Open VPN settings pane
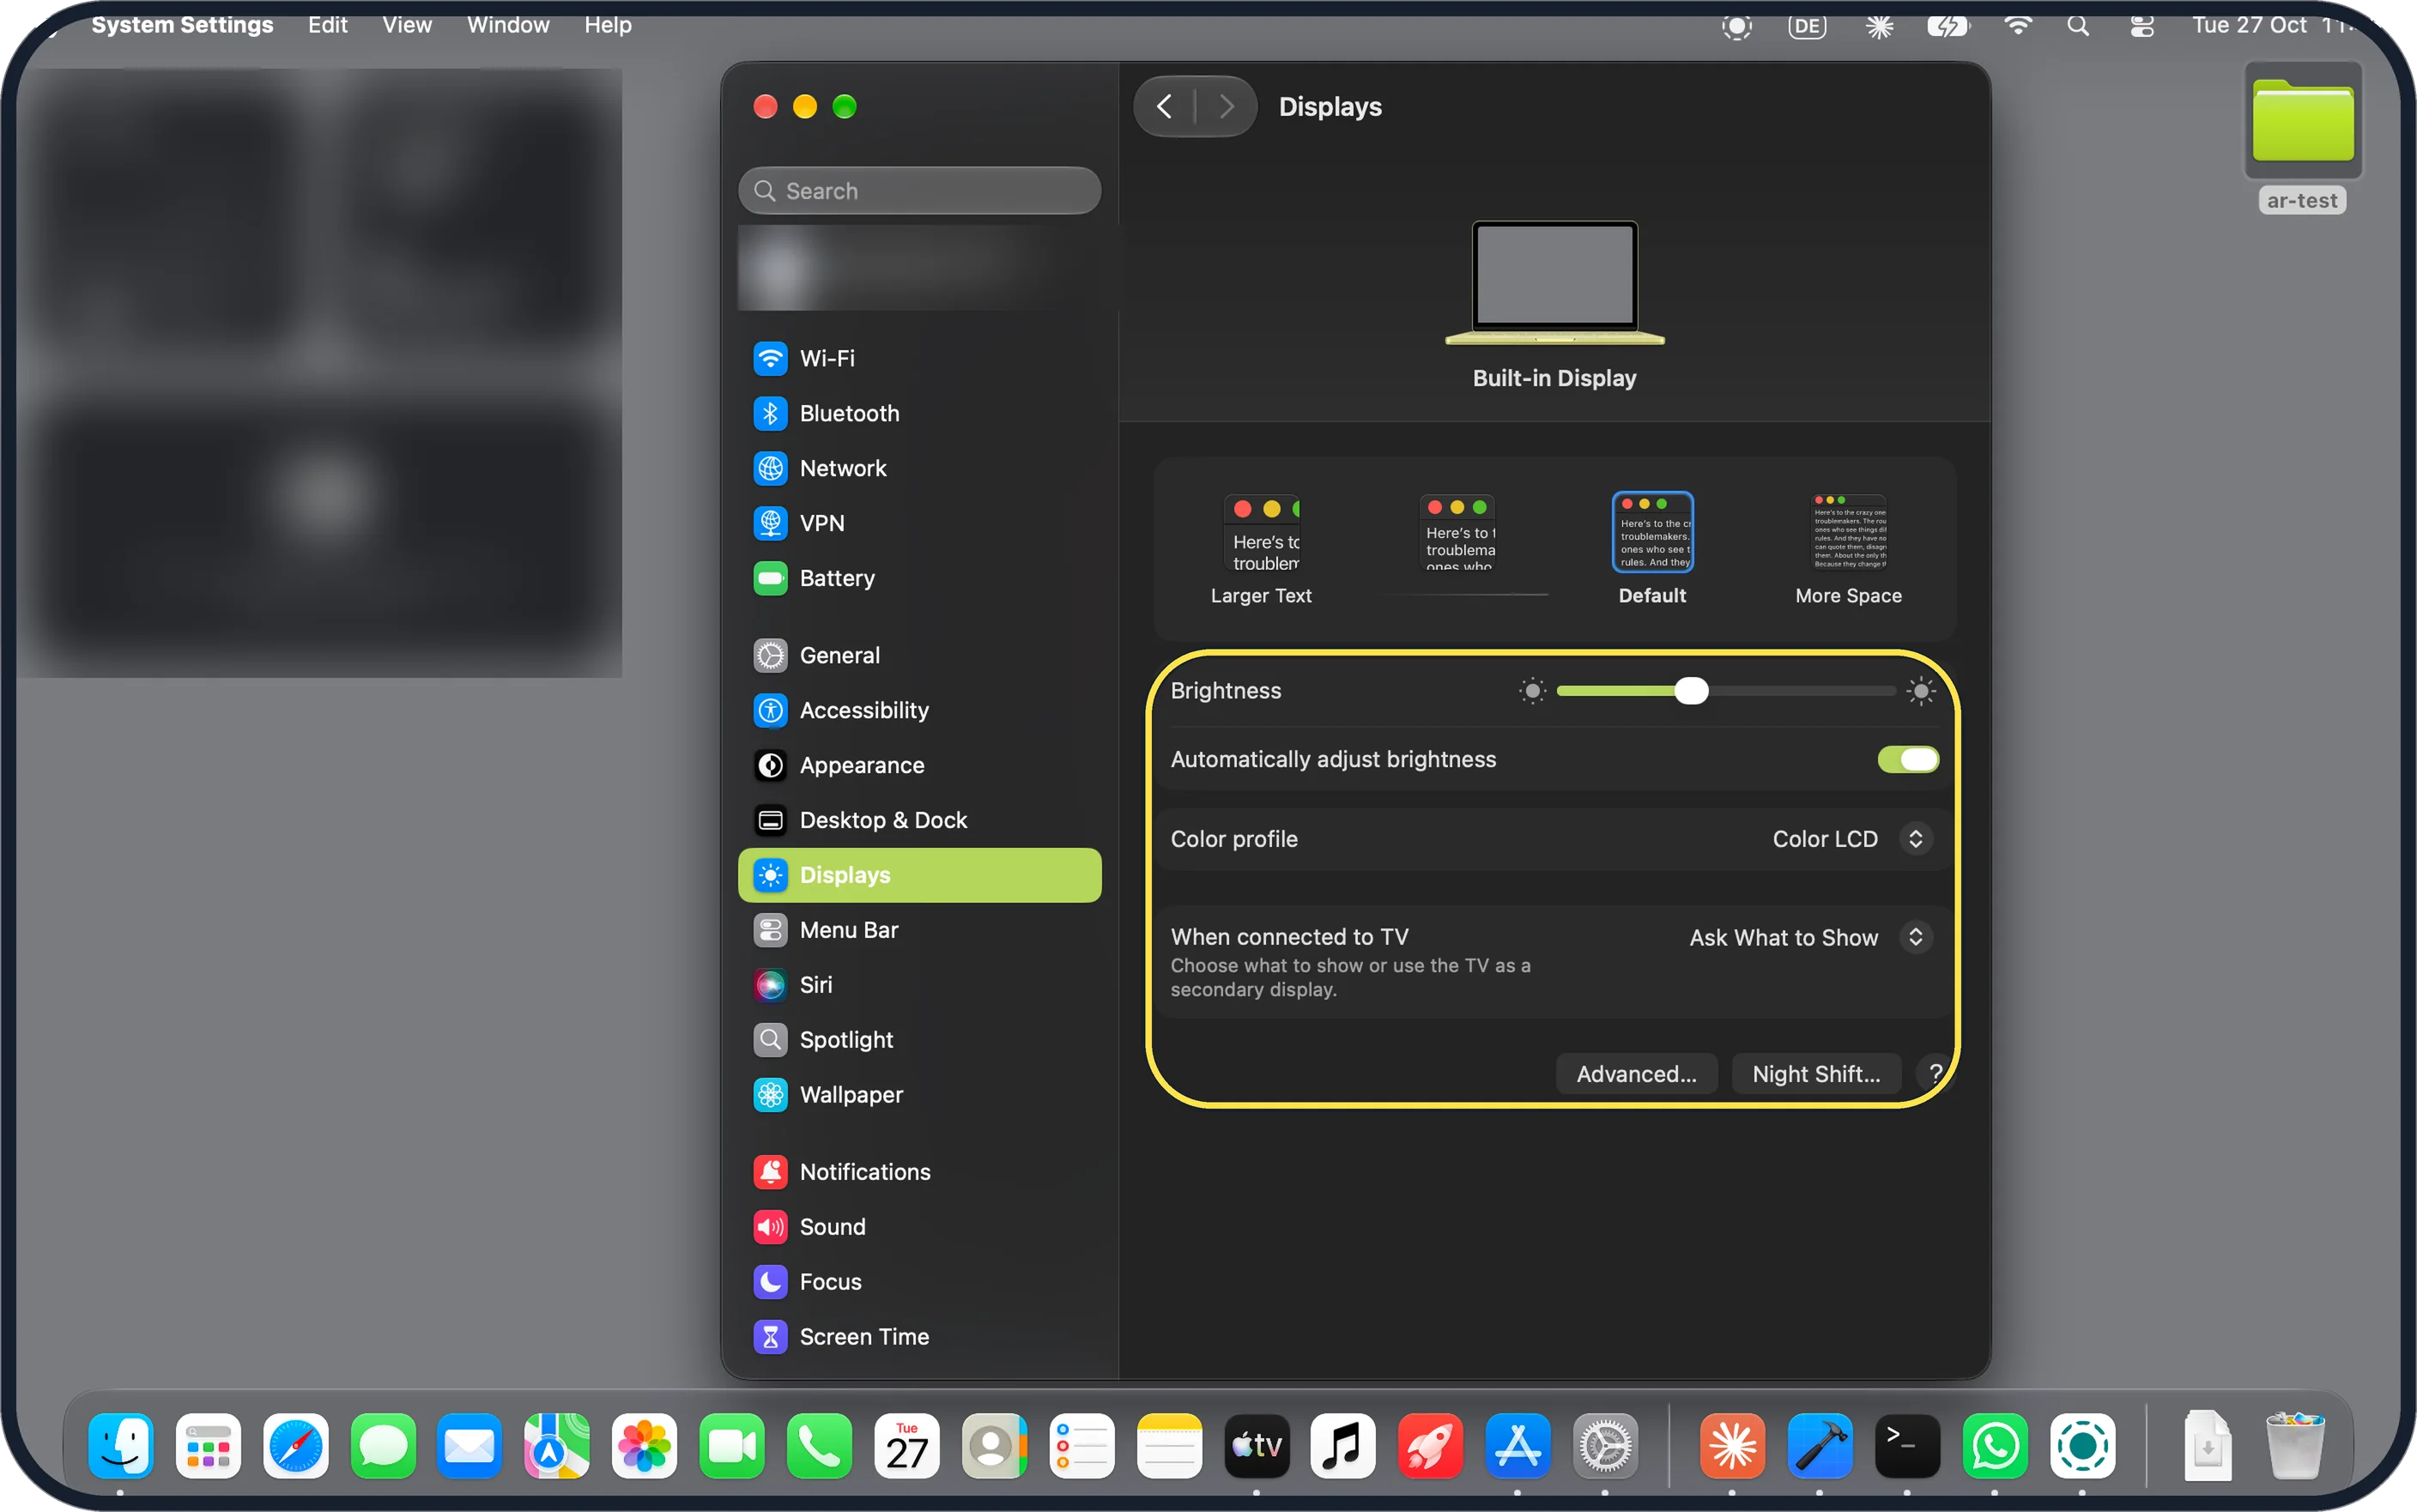The width and height of the screenshot is (2417, 1512). click(x=919, y=523)
